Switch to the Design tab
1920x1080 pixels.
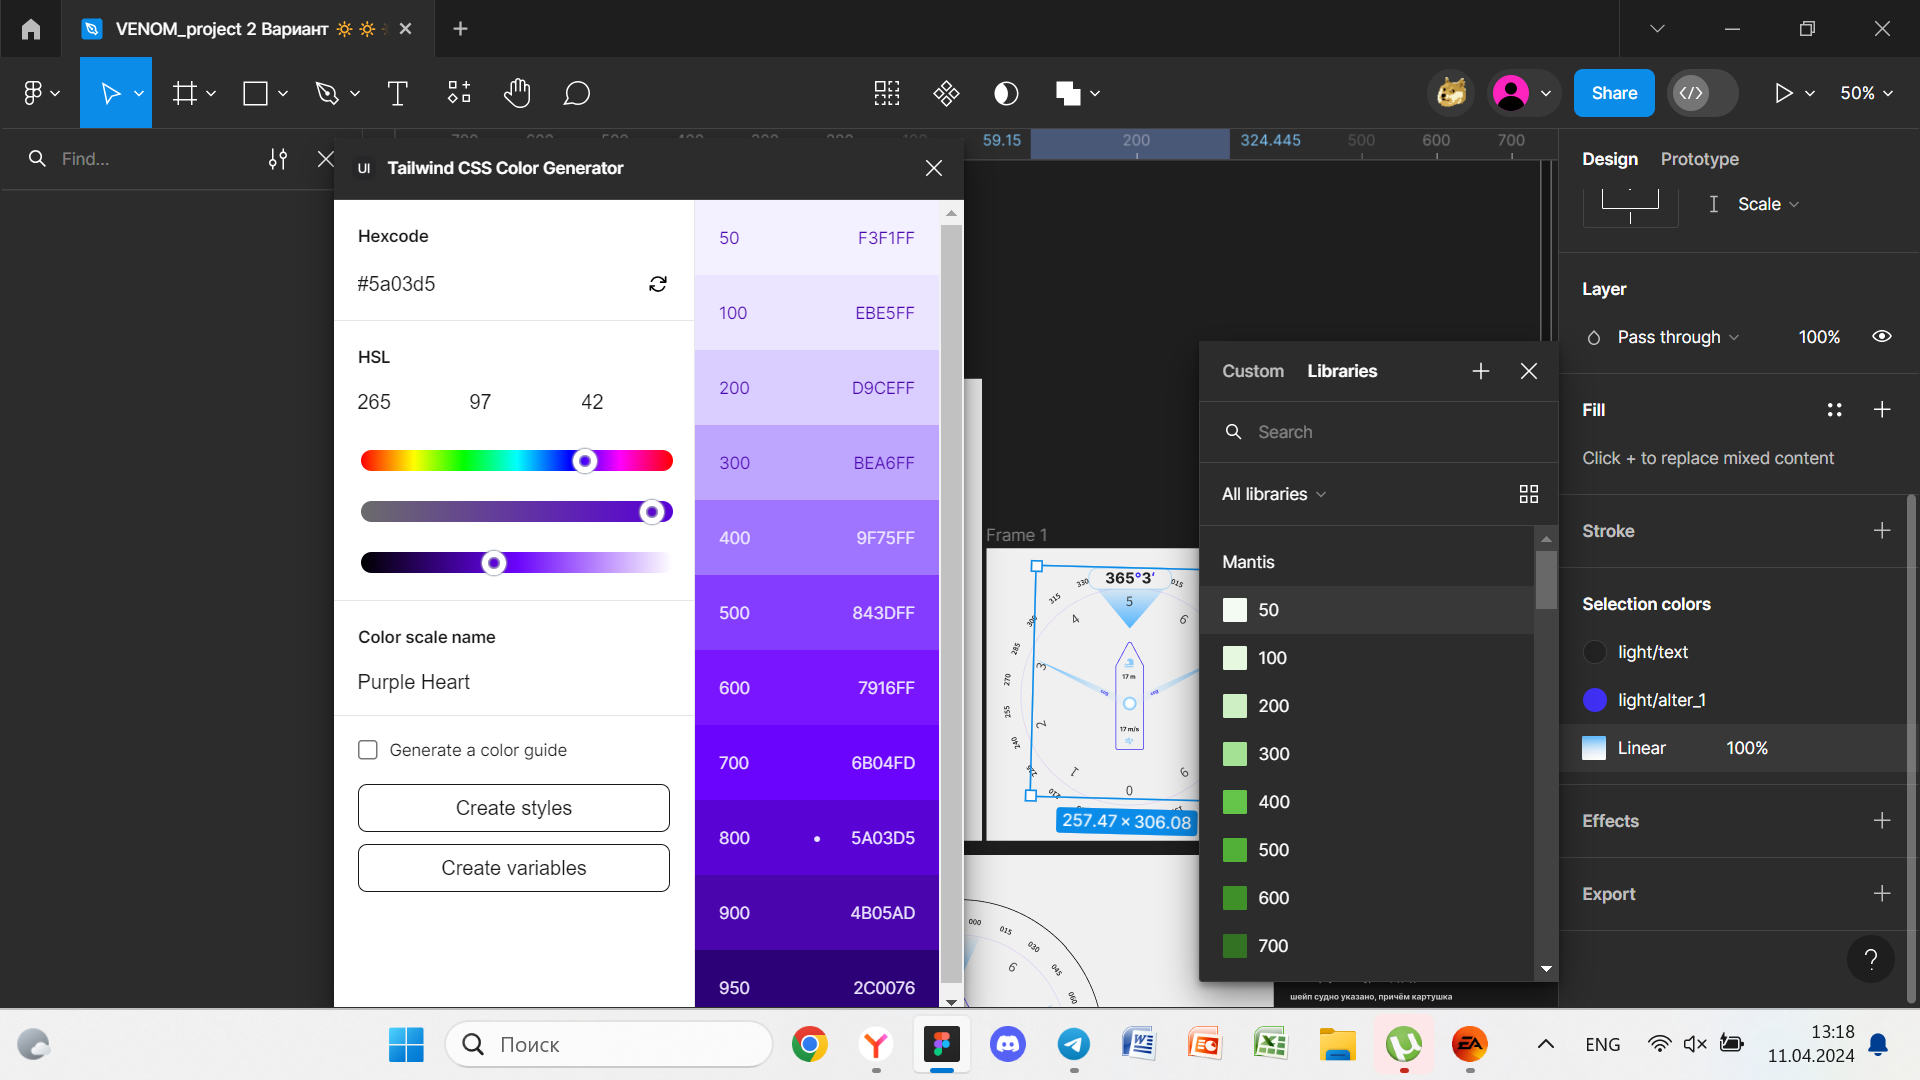[1610, 159]
